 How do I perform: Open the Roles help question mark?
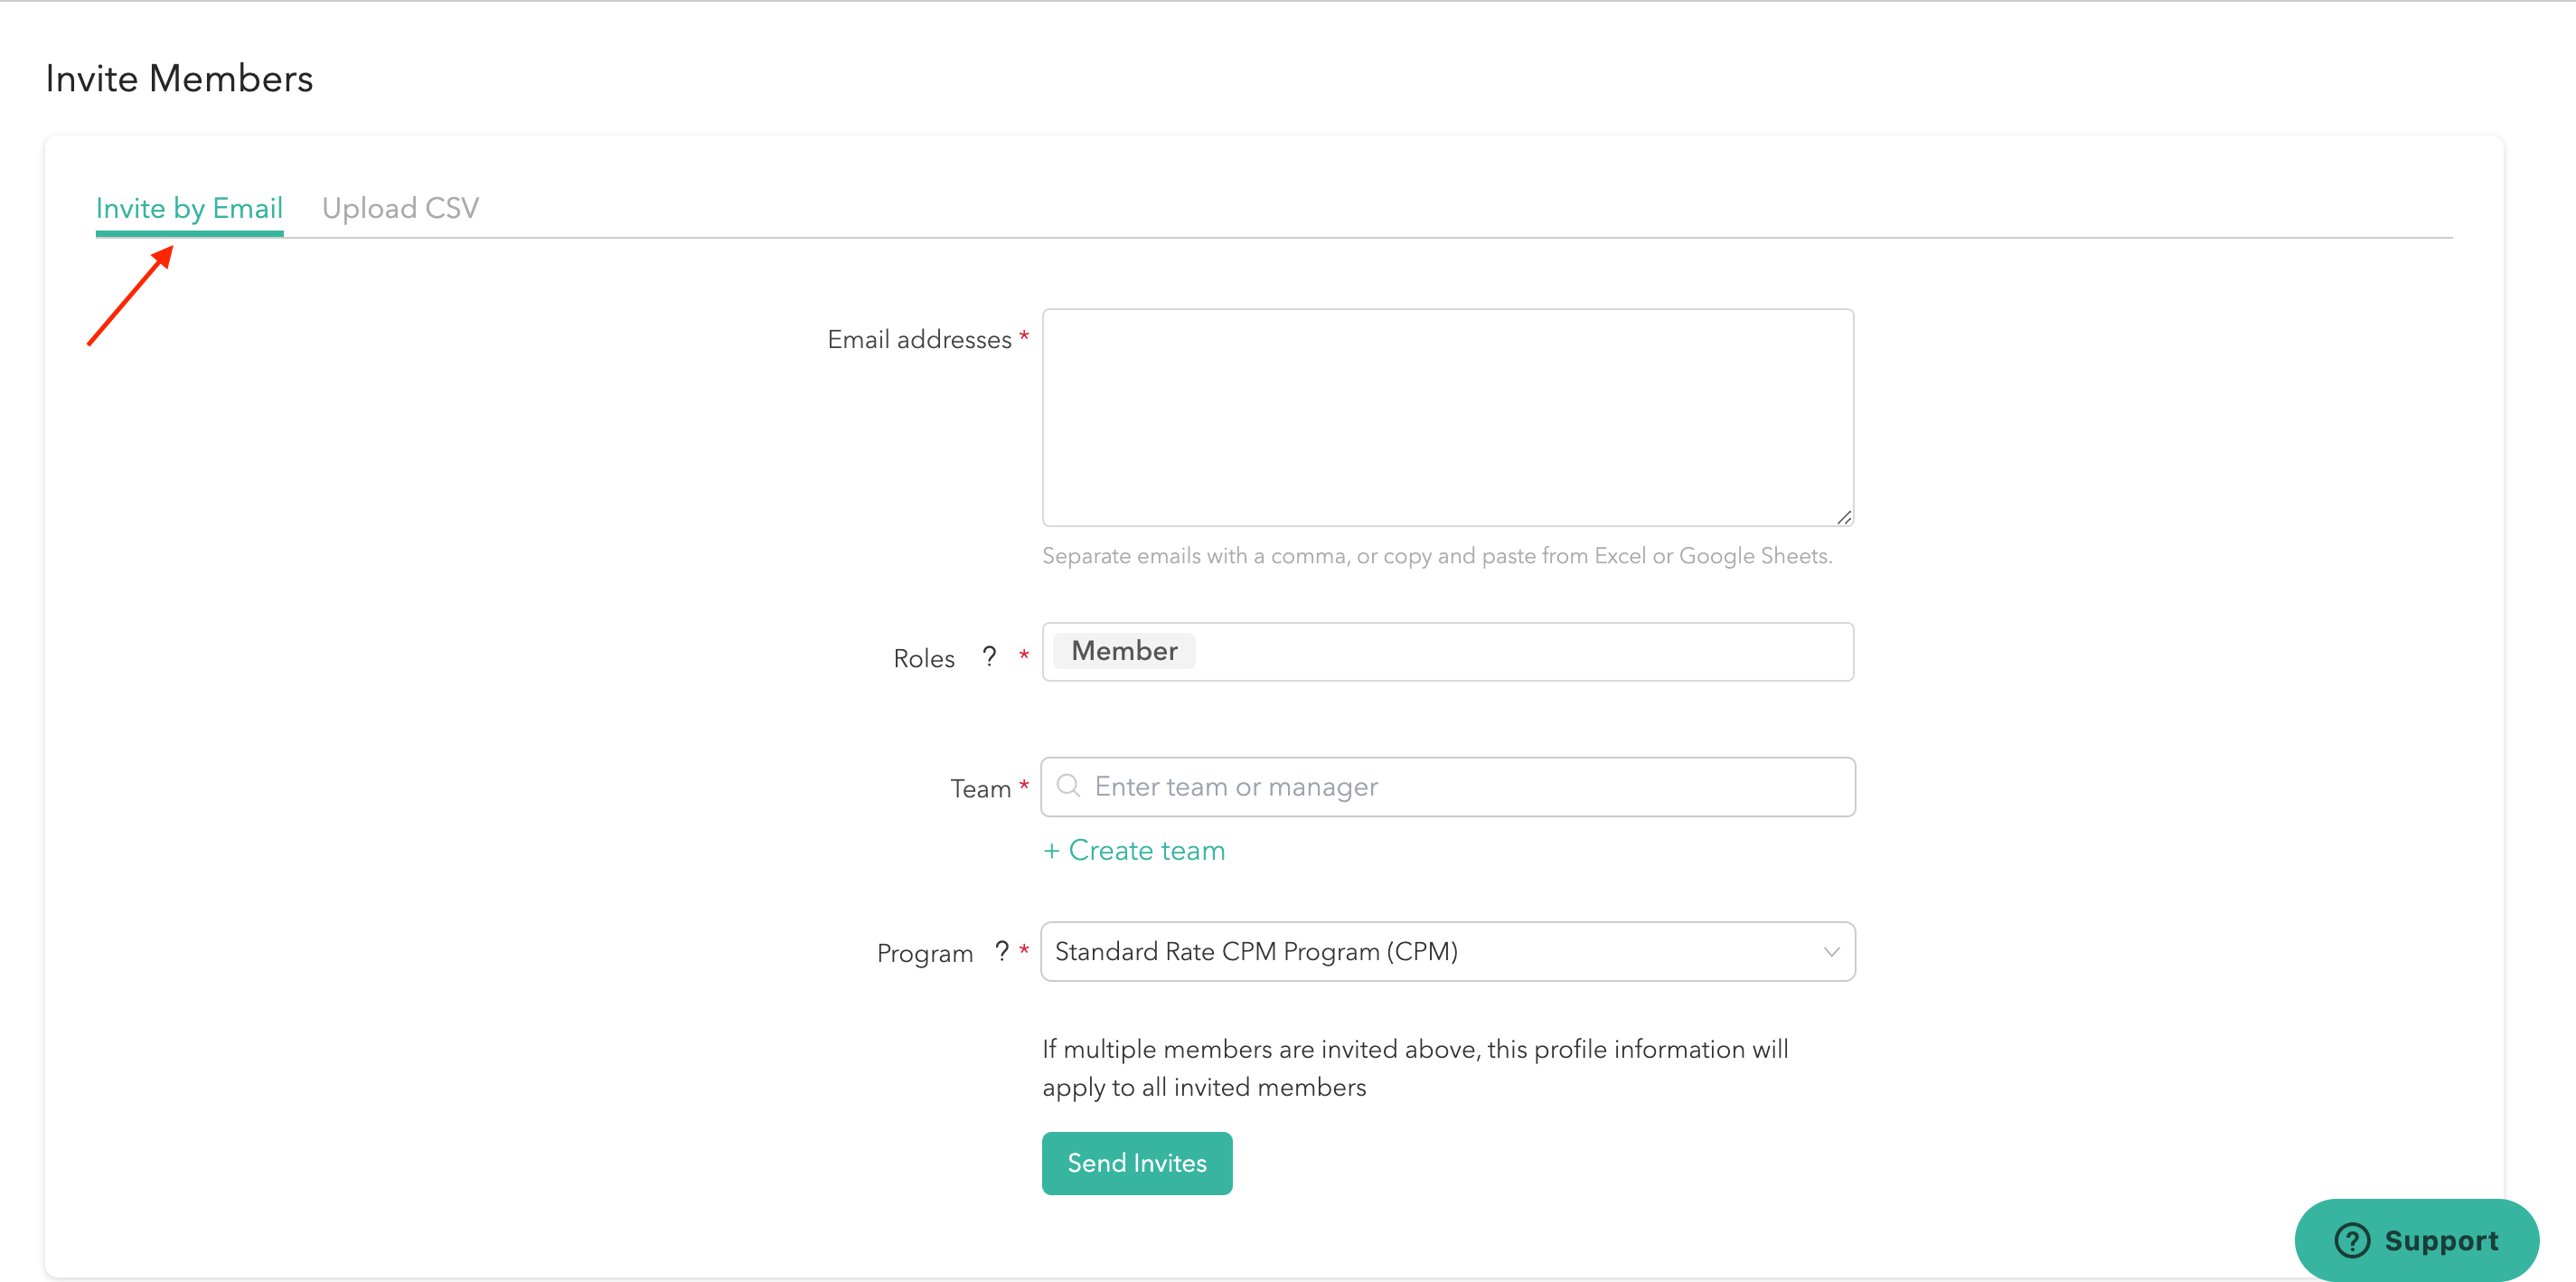(989, 656)
